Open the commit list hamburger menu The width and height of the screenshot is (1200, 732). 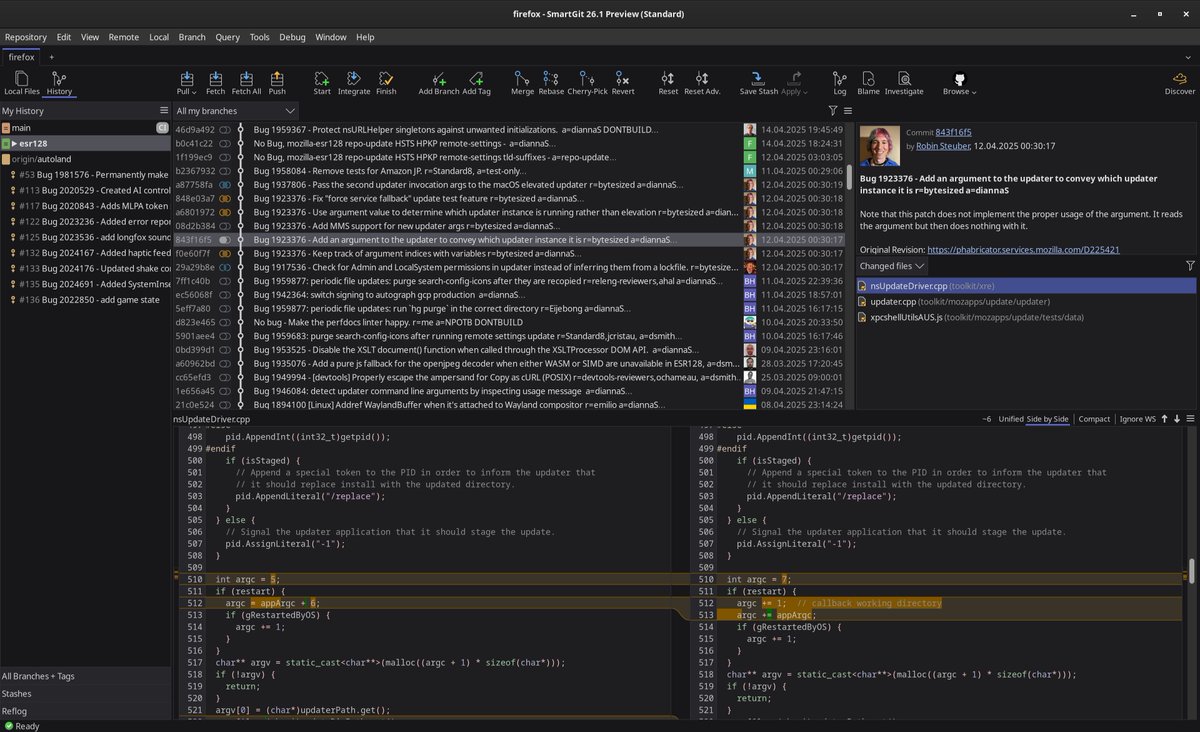(847, 111)
